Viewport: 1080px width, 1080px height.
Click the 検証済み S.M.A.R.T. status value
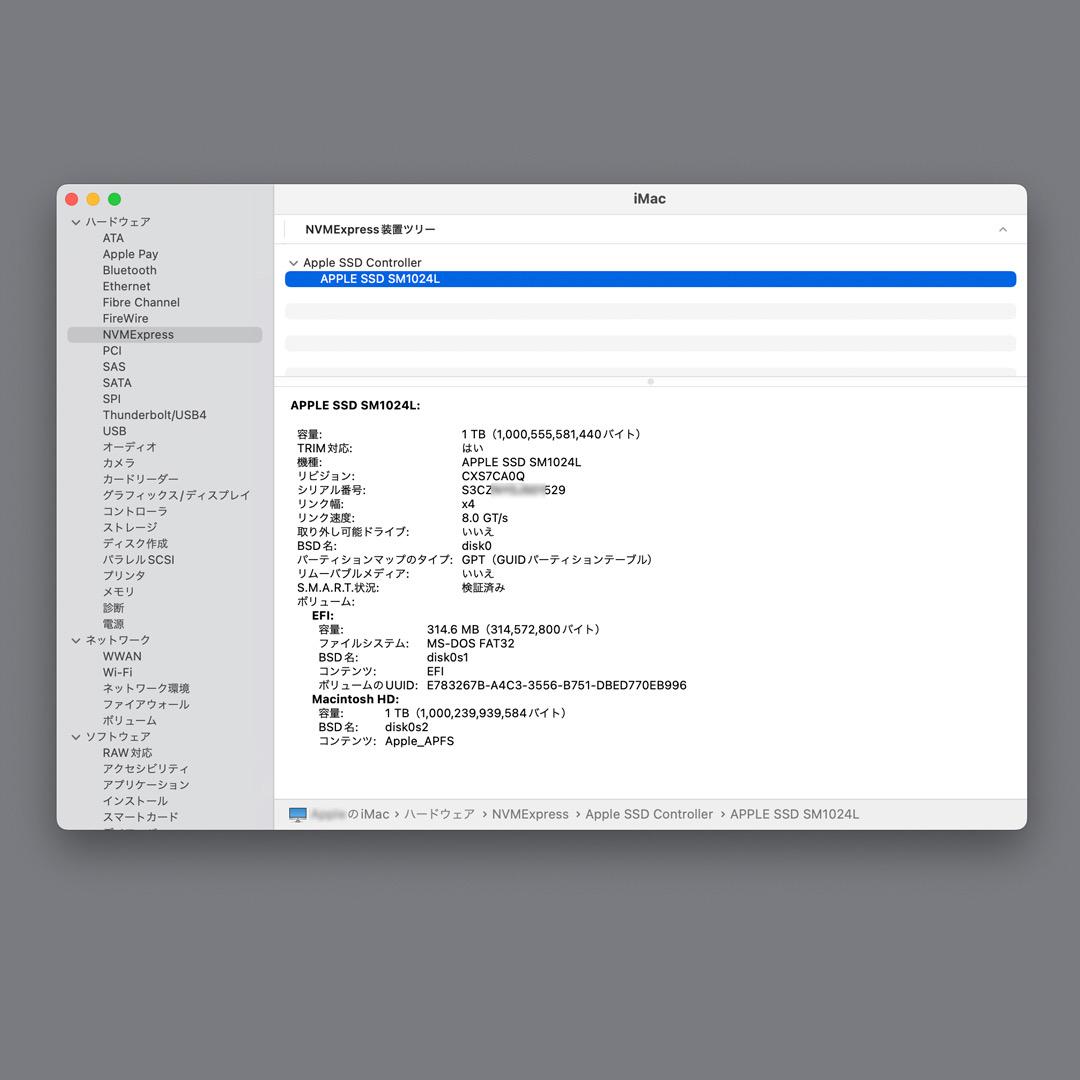coord(483,588)
